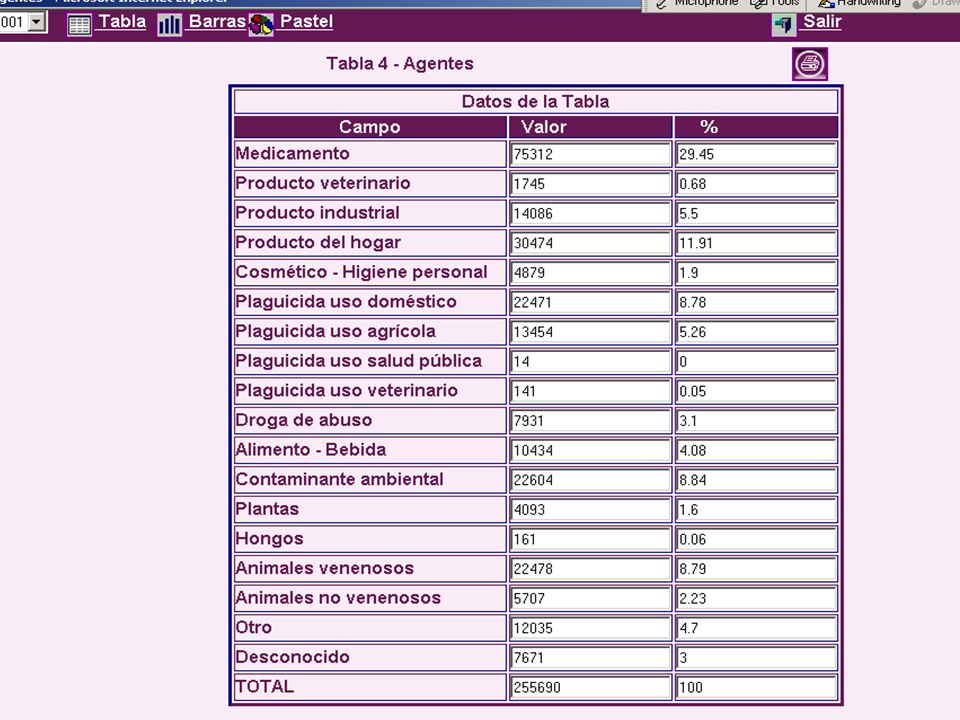
Task: Click the print table icon
Action: pos(810,64)
